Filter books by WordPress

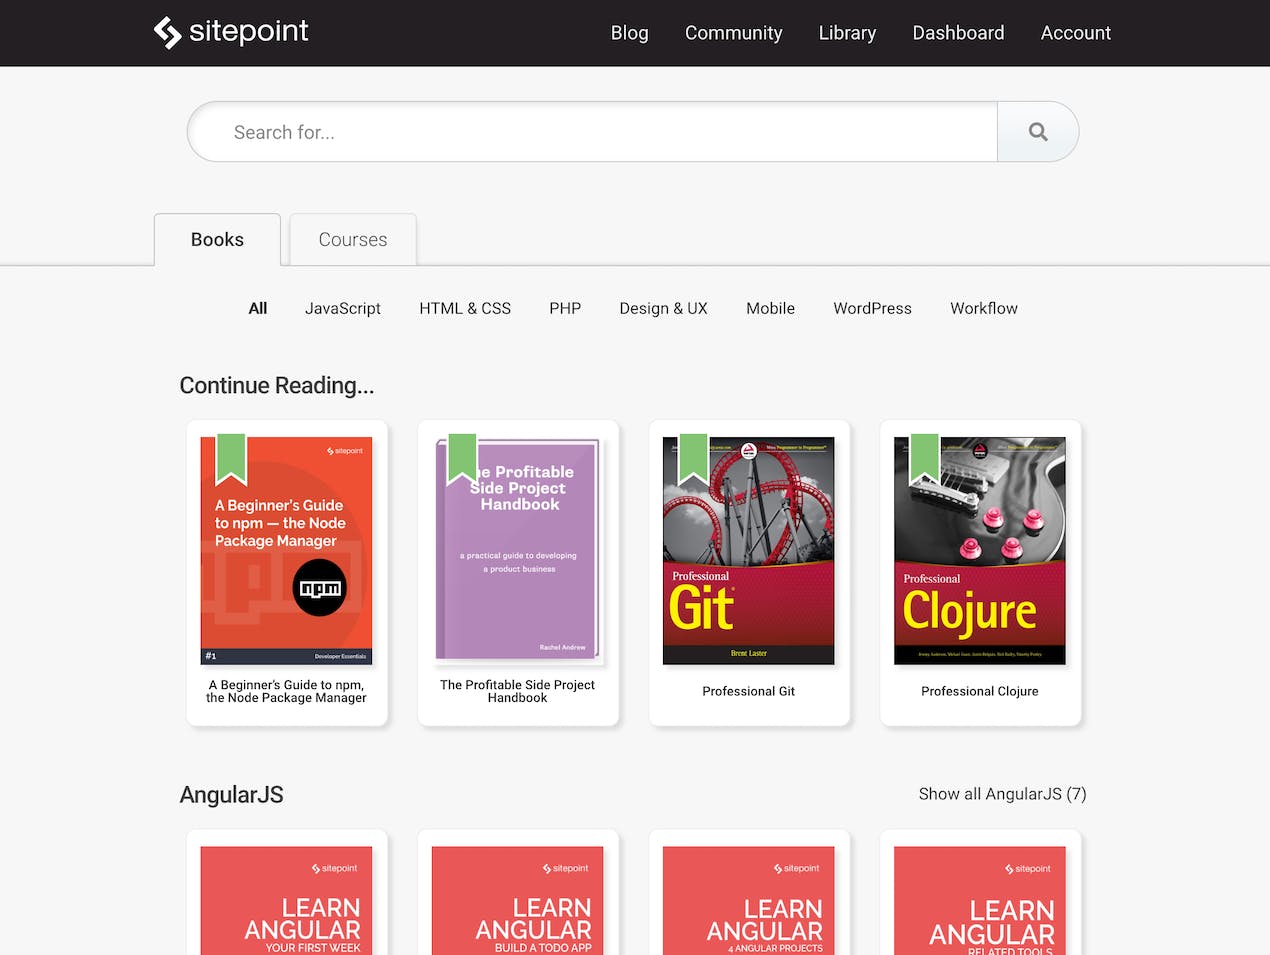pos(873,308)
